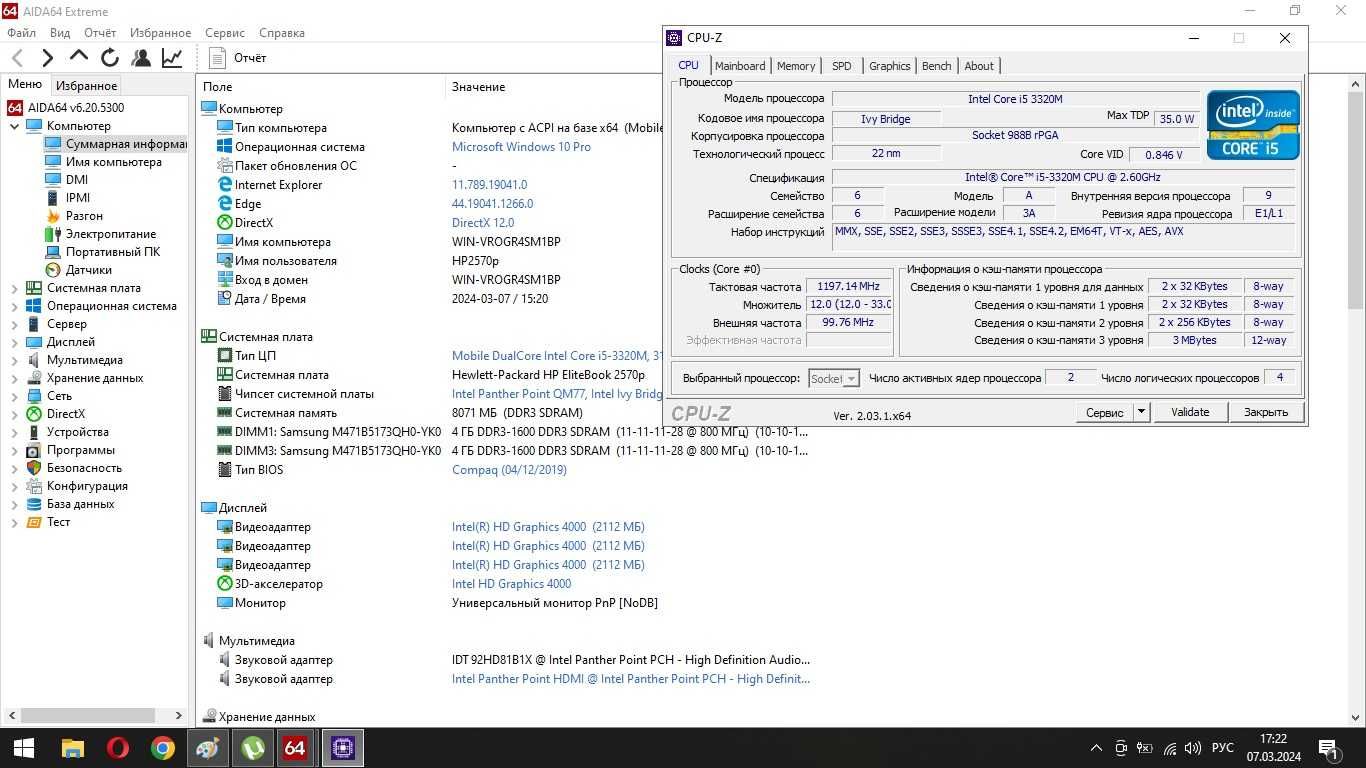Viewport: 1366px width, 768px height.
Task: Select Разгон tree item with flame icon
Action: coord(74,216)
